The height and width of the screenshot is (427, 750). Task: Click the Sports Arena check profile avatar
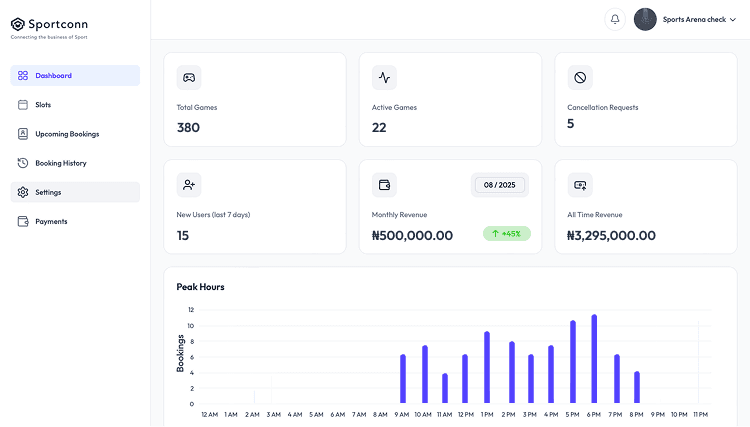(645, 20)
